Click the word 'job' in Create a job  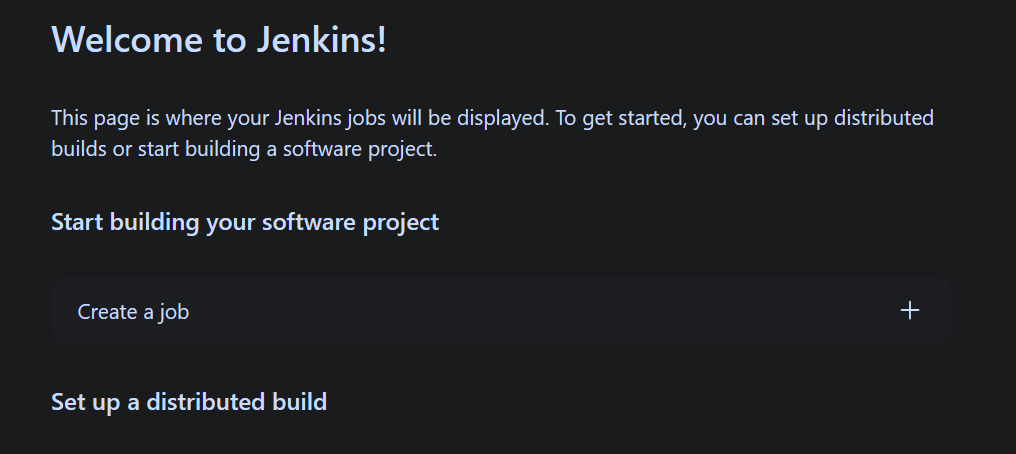coord(174,312)
